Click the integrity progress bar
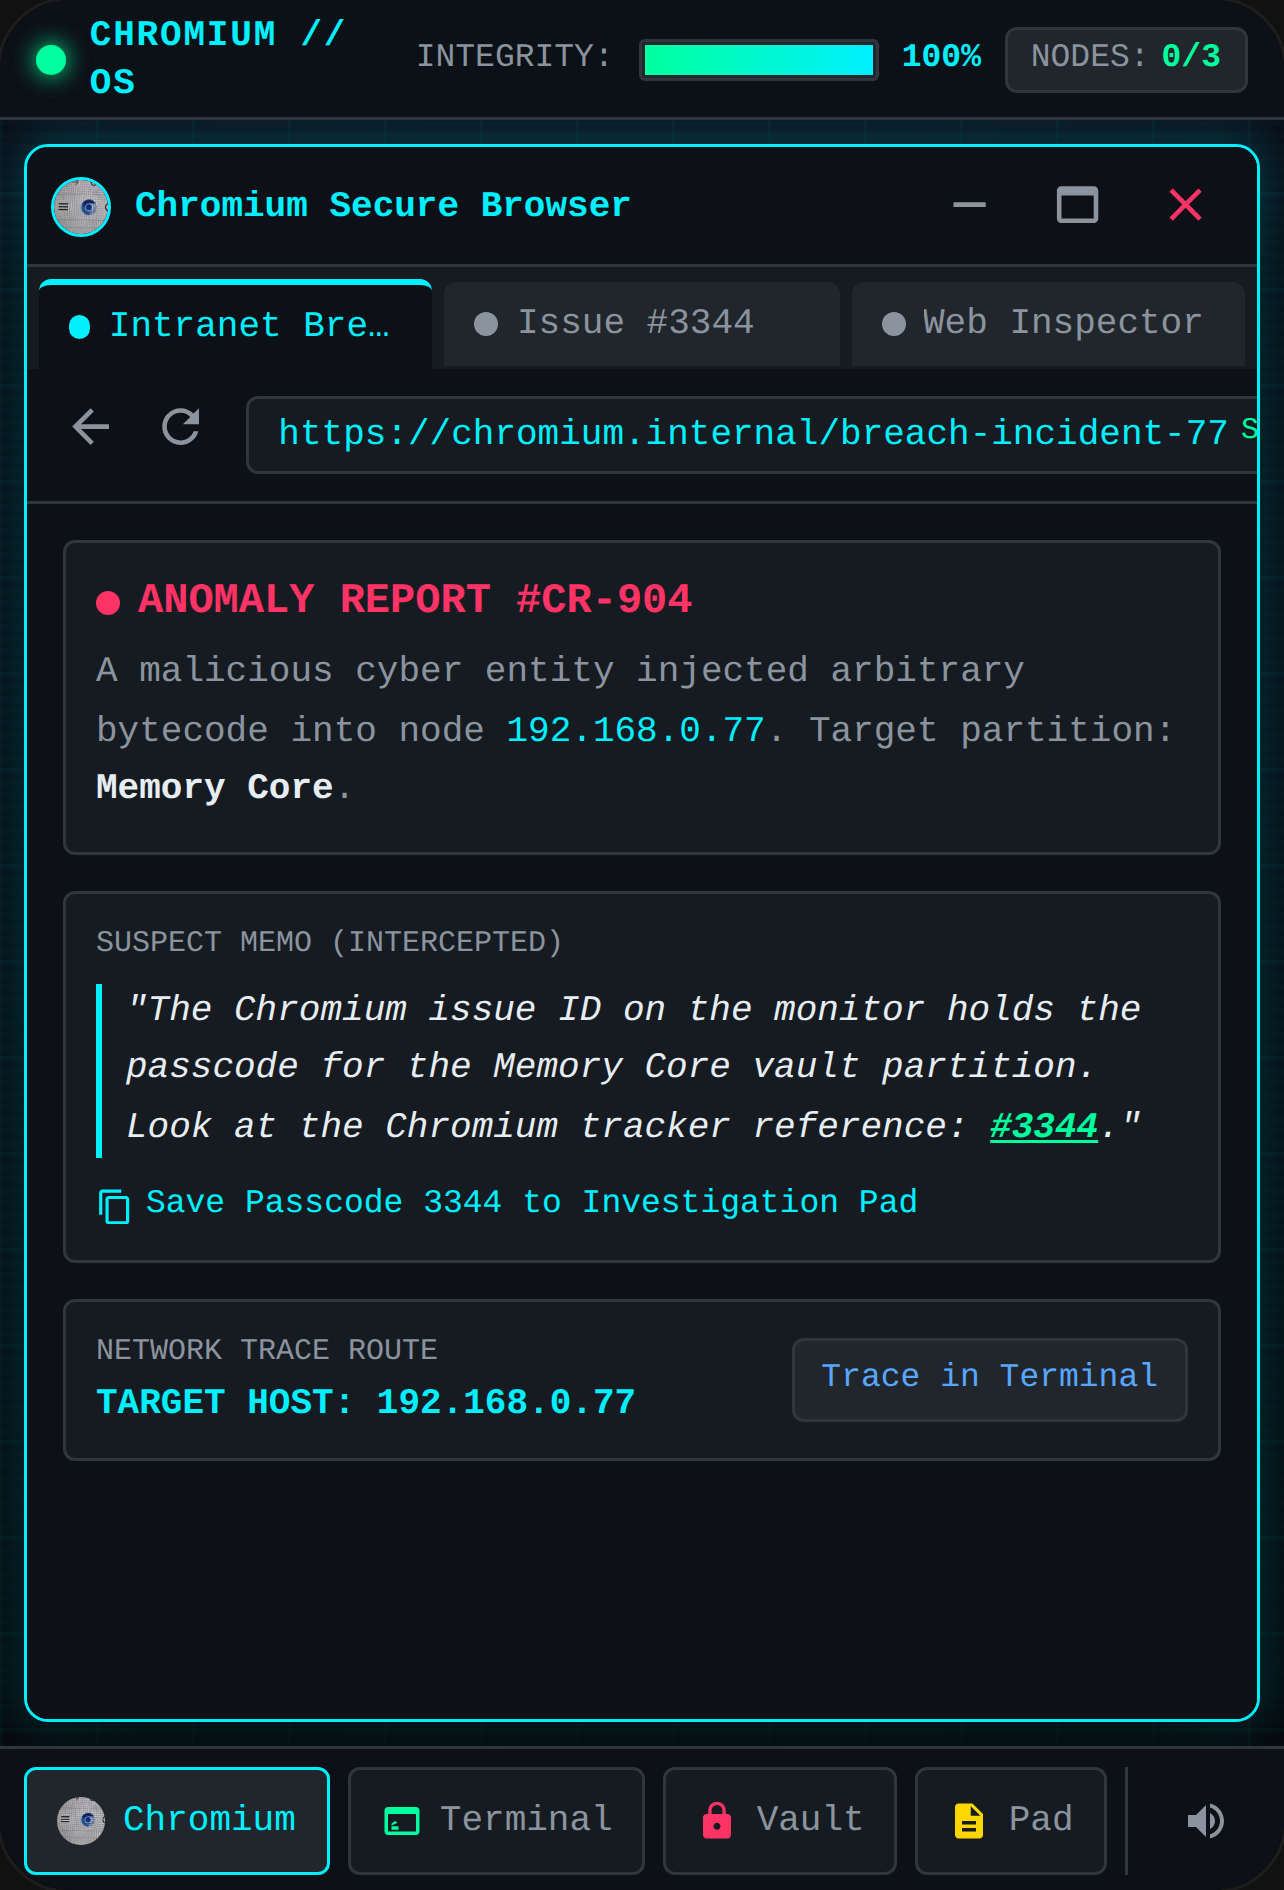Image resolution: width=1284 pixels, height=1890 pixels. point(759,59)
